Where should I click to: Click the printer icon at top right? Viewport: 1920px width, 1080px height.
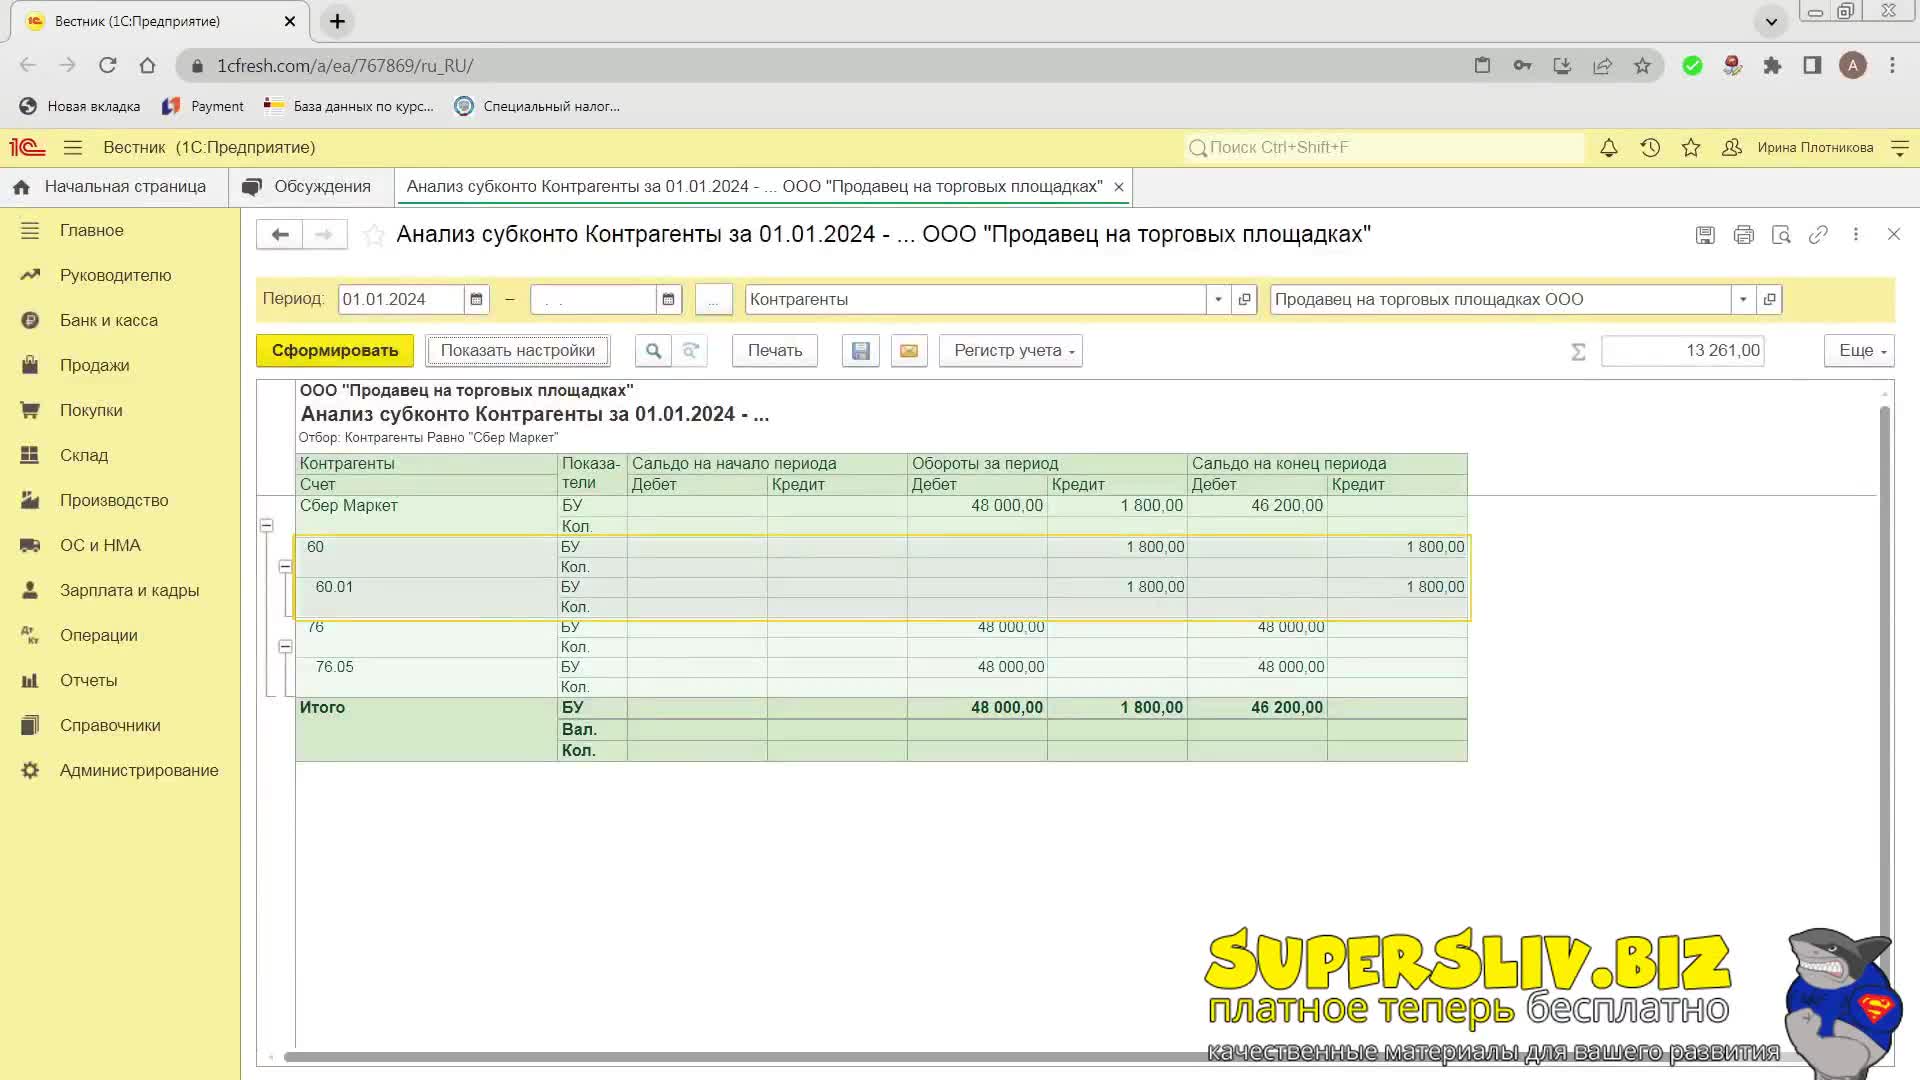(x=1743, y=235)
